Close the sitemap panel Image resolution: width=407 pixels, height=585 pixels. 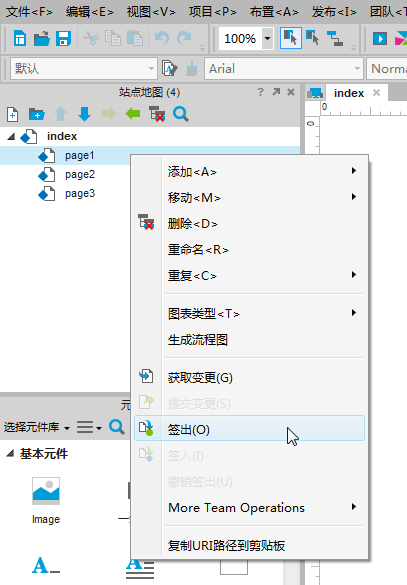pos(291,92)
